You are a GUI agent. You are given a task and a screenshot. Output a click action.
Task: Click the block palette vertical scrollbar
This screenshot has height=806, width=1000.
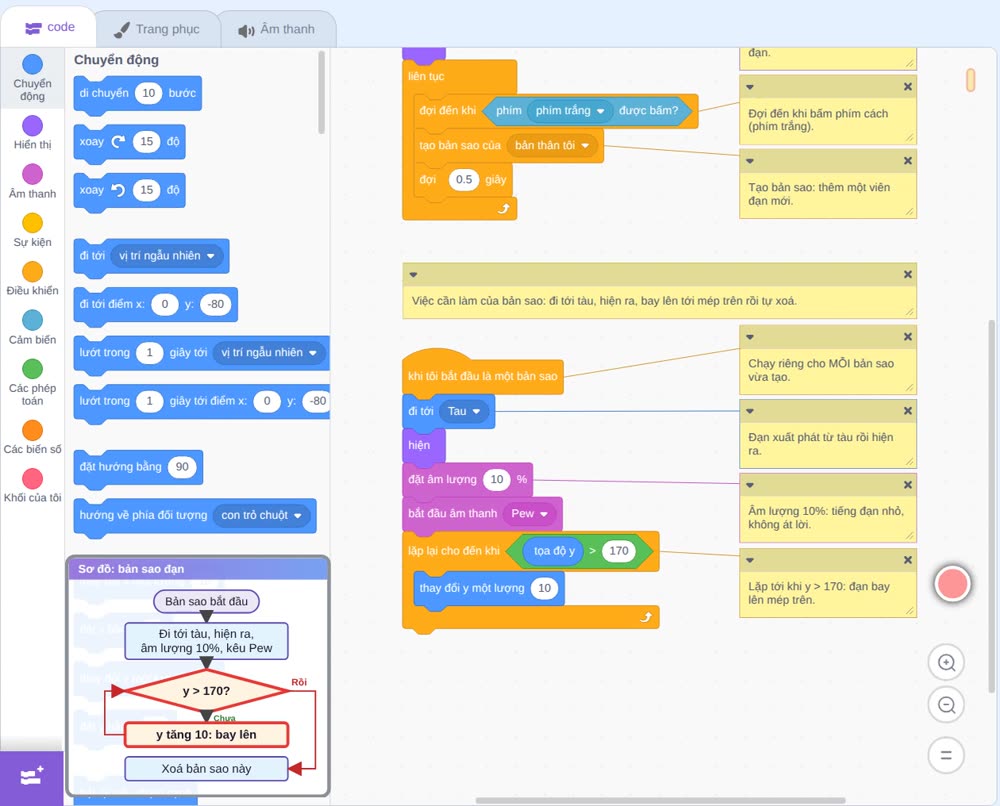[321, 92]
